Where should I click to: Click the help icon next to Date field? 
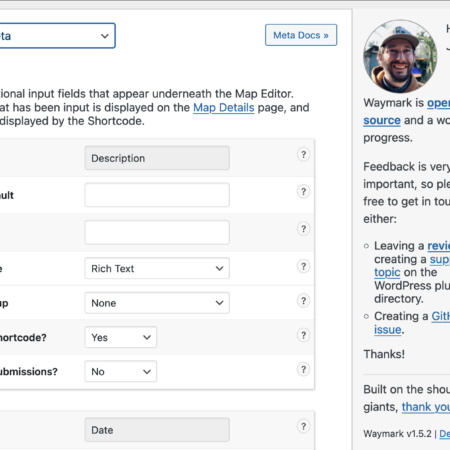(303, 426)
